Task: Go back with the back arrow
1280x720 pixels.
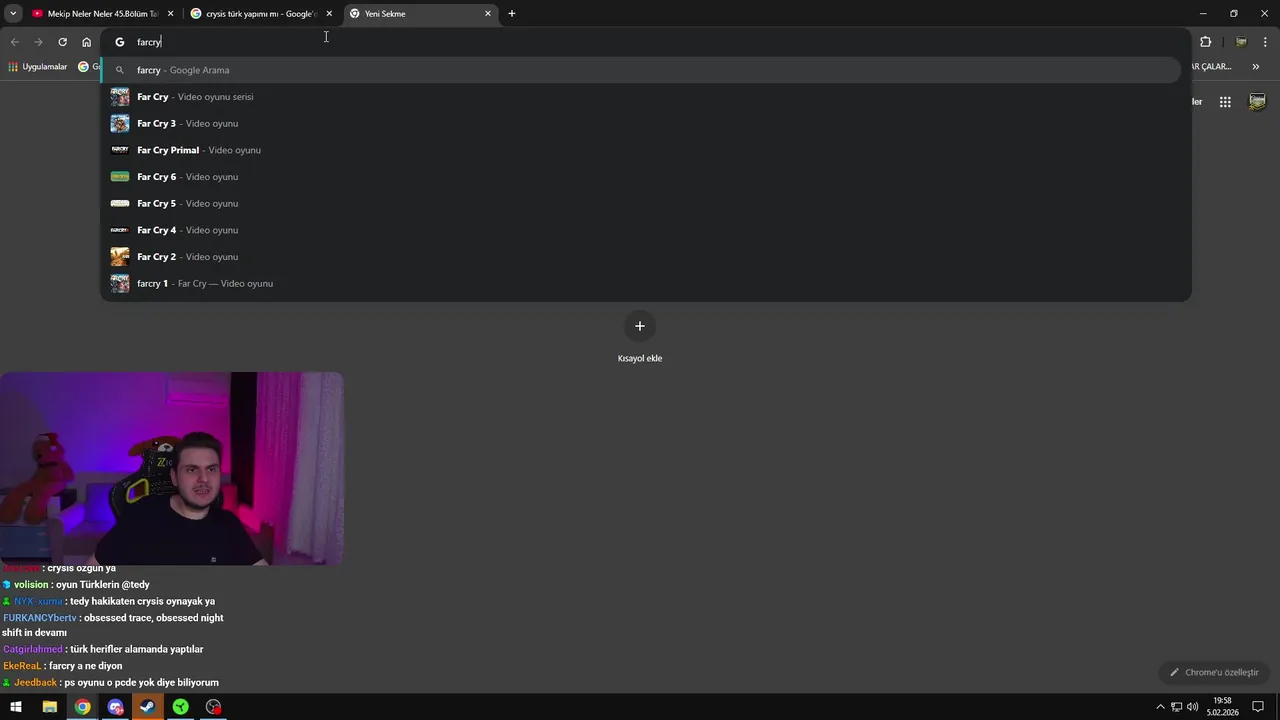Action: [x=14, y=42]
